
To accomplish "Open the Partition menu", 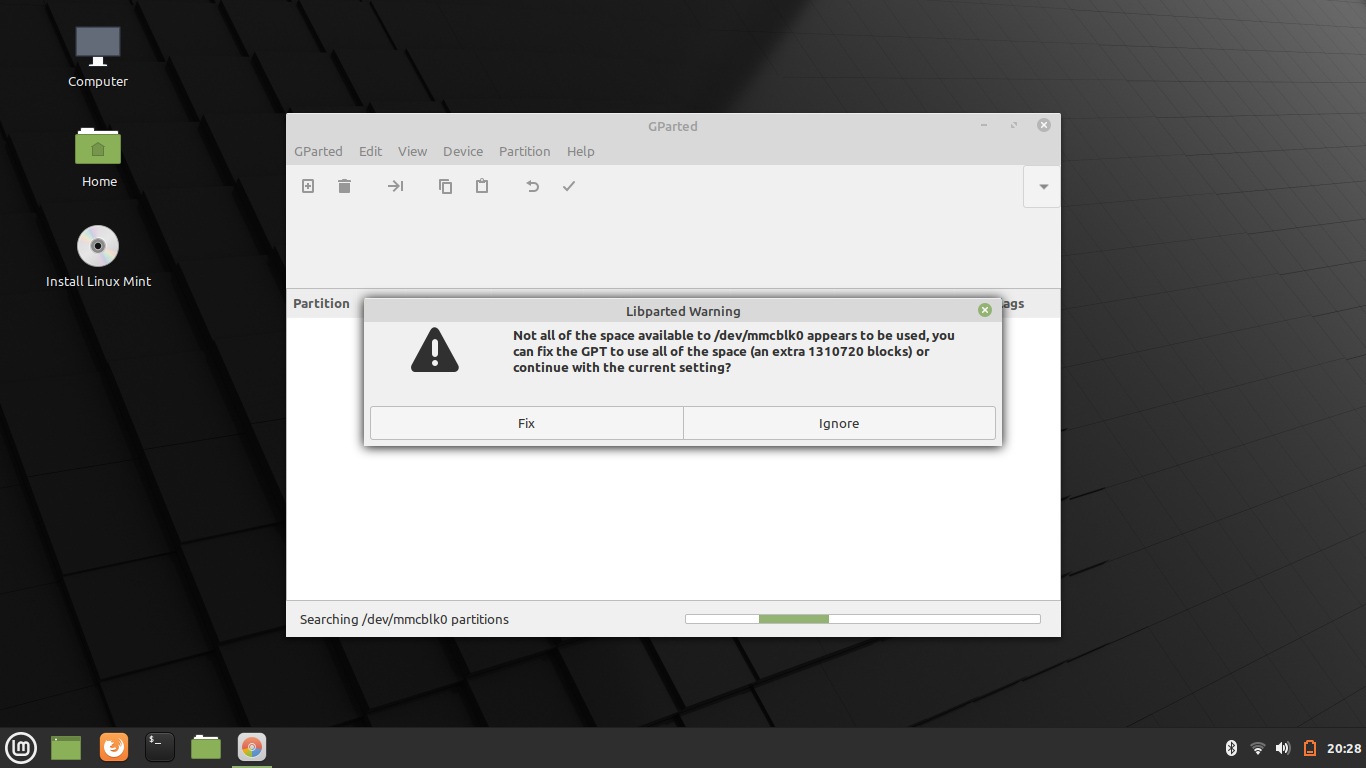I will (525, 151).
